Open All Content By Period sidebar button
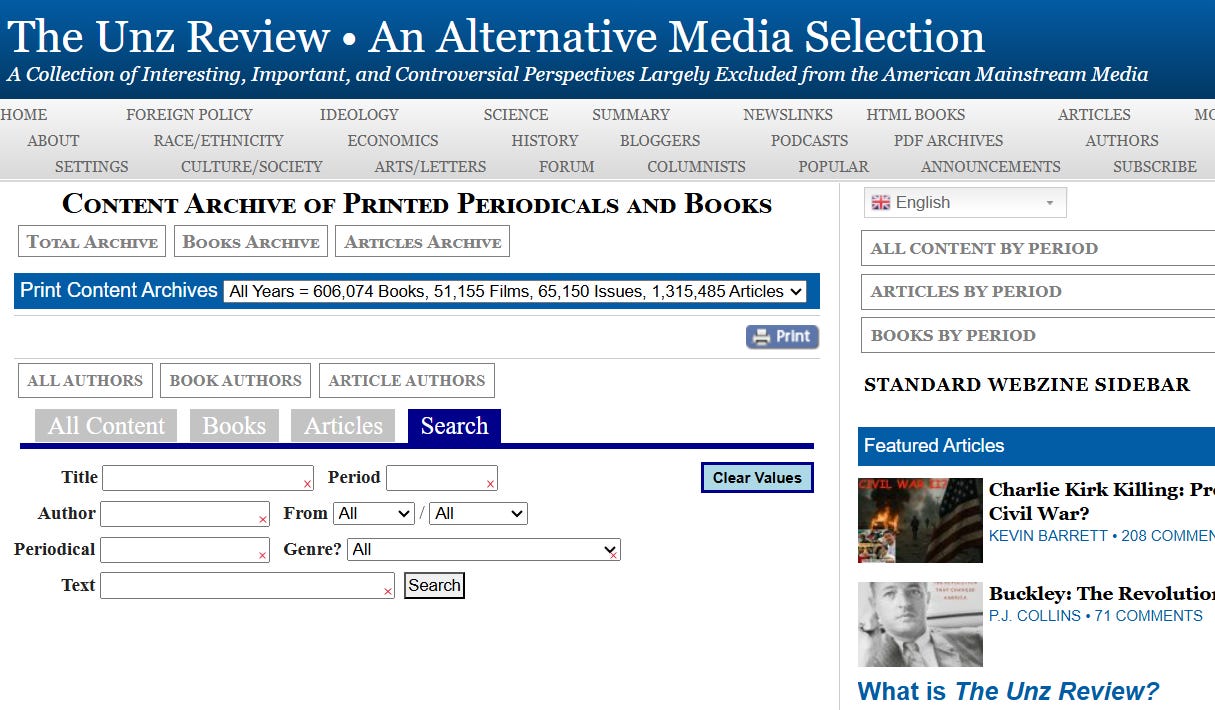 pos(1037,248)
